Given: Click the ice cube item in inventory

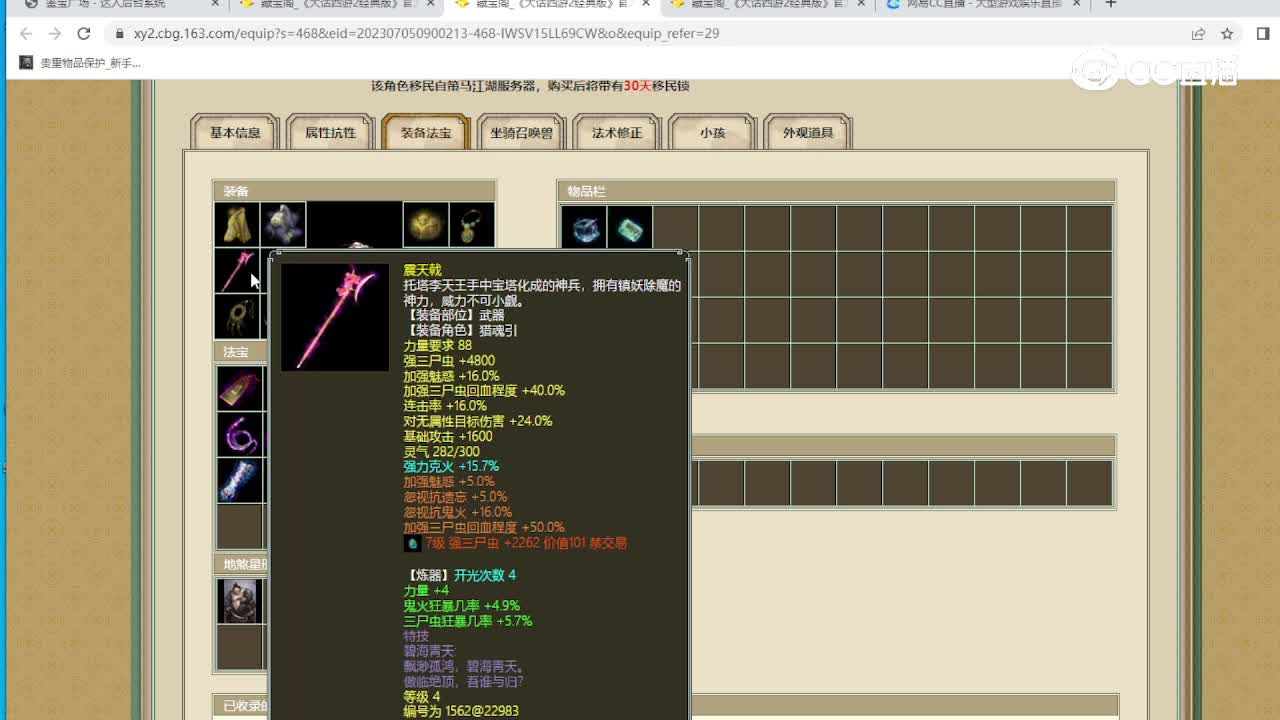Looking at the screenshot, I should pos(583,228).
